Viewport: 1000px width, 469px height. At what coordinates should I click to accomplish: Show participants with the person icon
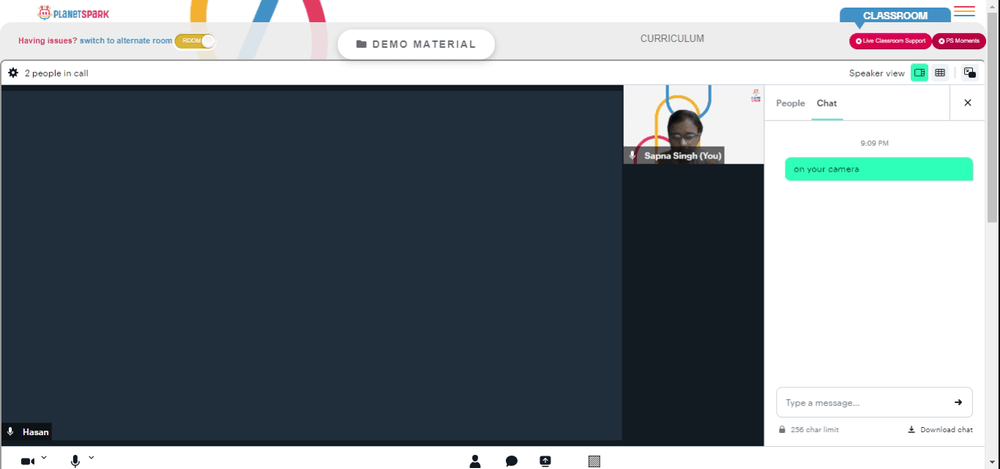click(474, 461)
